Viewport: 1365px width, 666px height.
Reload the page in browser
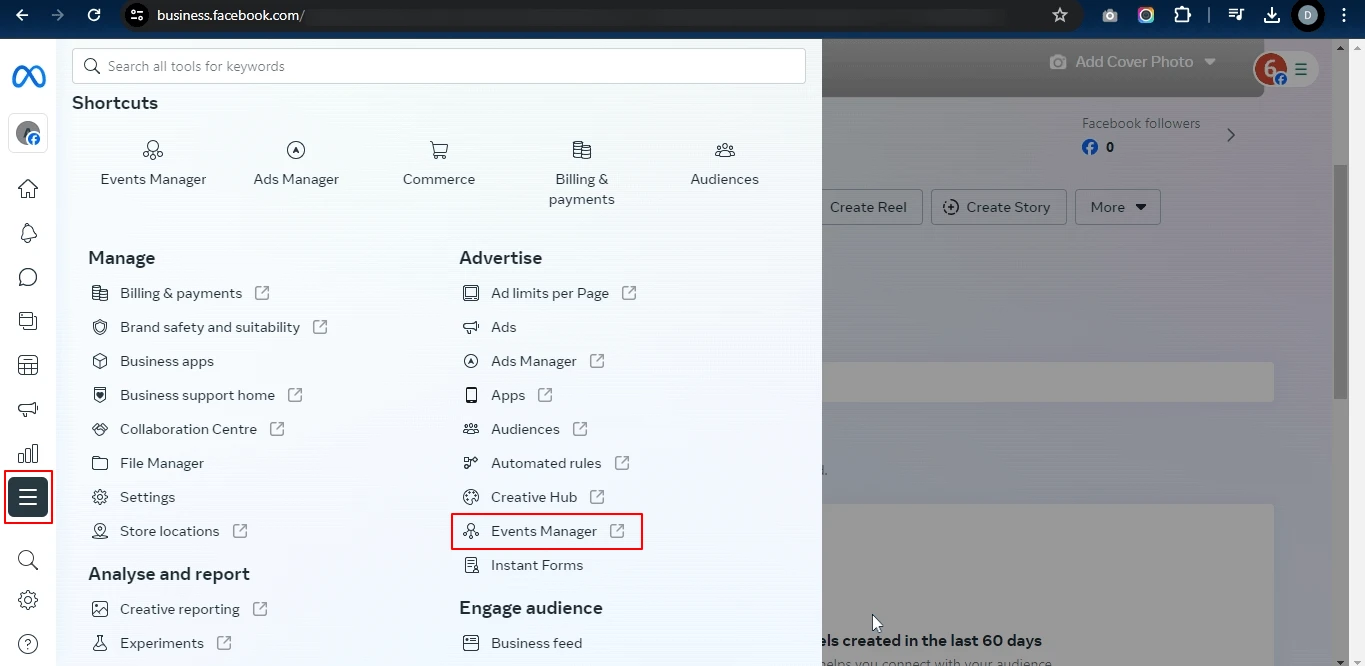[94, 15]
